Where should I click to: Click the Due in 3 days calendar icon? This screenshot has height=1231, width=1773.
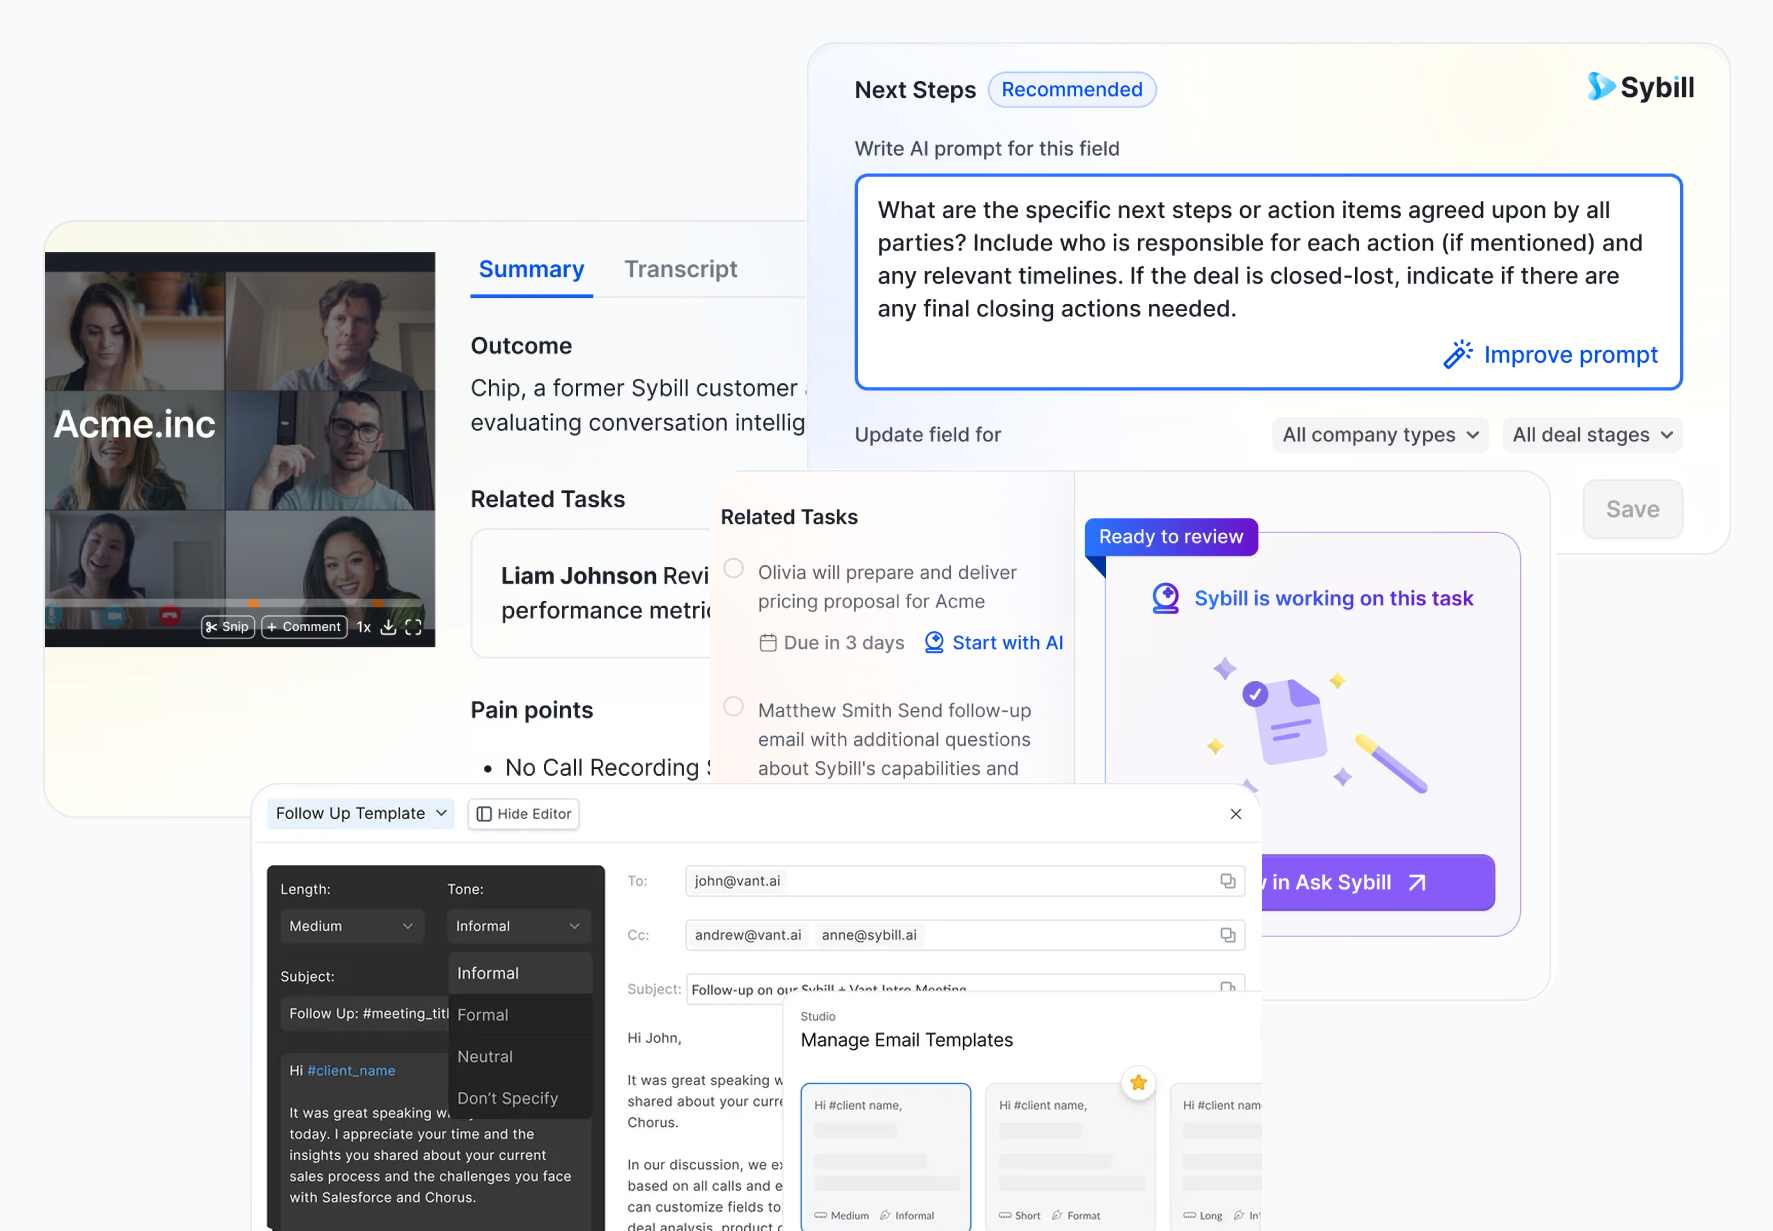pyautogui.click(x=768, y=643)
